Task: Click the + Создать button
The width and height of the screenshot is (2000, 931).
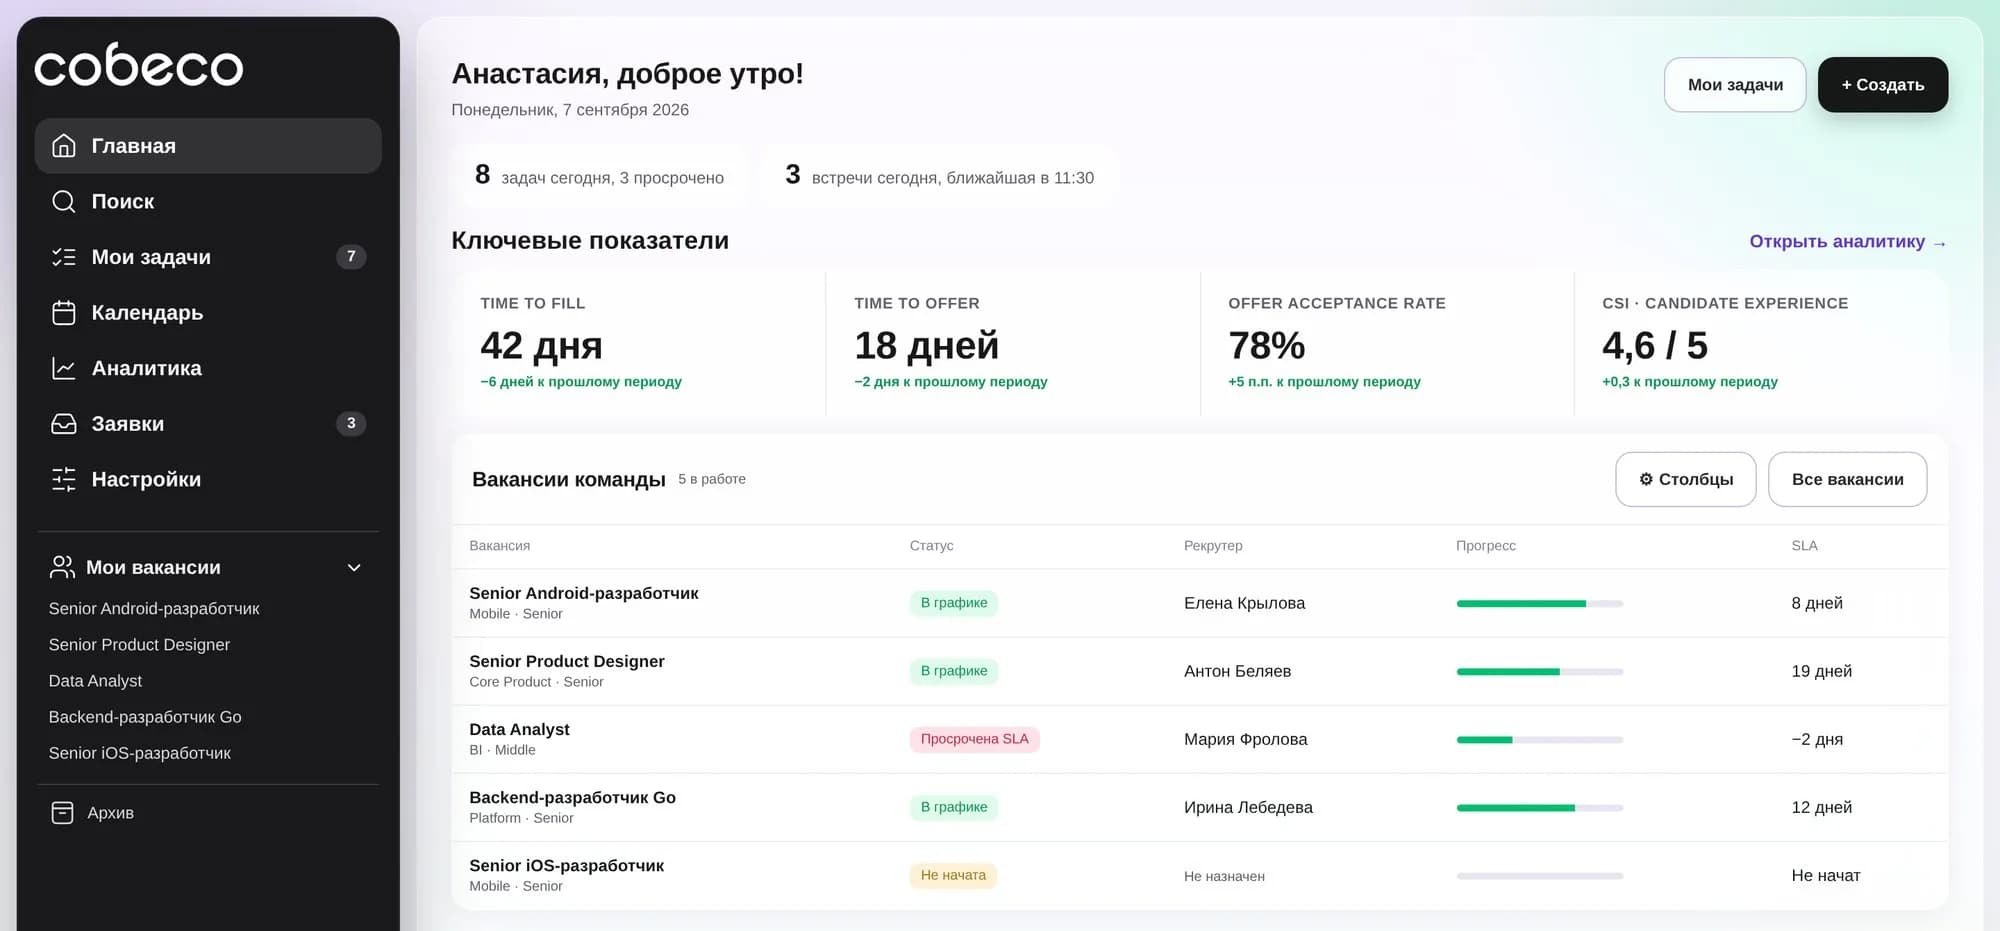Action: pos(1883,85)
